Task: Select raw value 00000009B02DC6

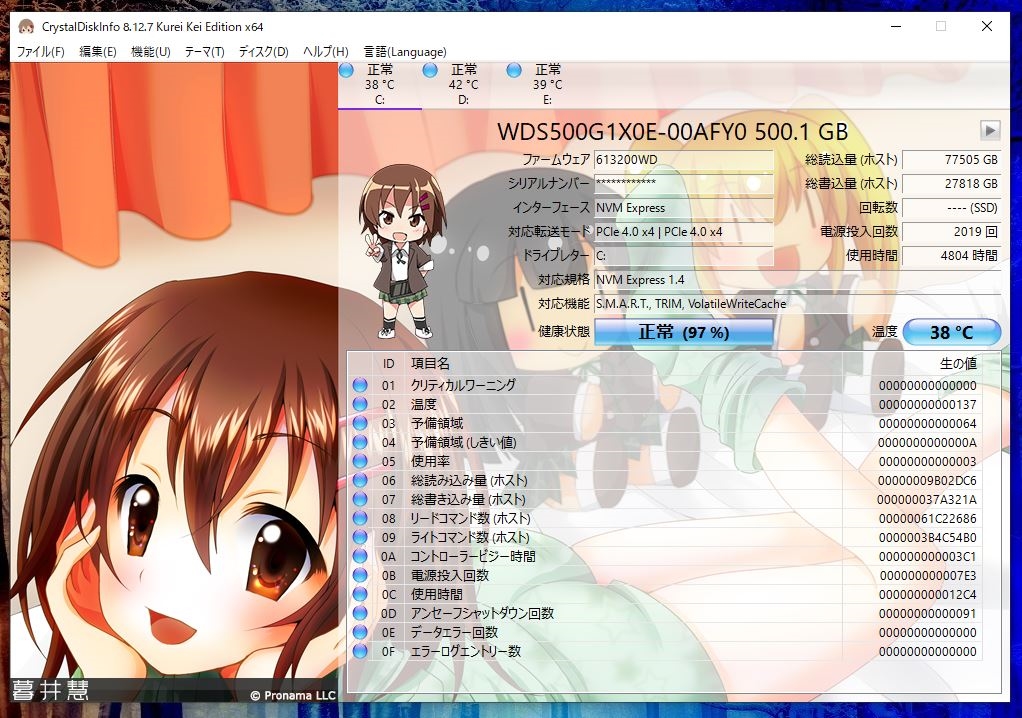Action: pos(927,481)
